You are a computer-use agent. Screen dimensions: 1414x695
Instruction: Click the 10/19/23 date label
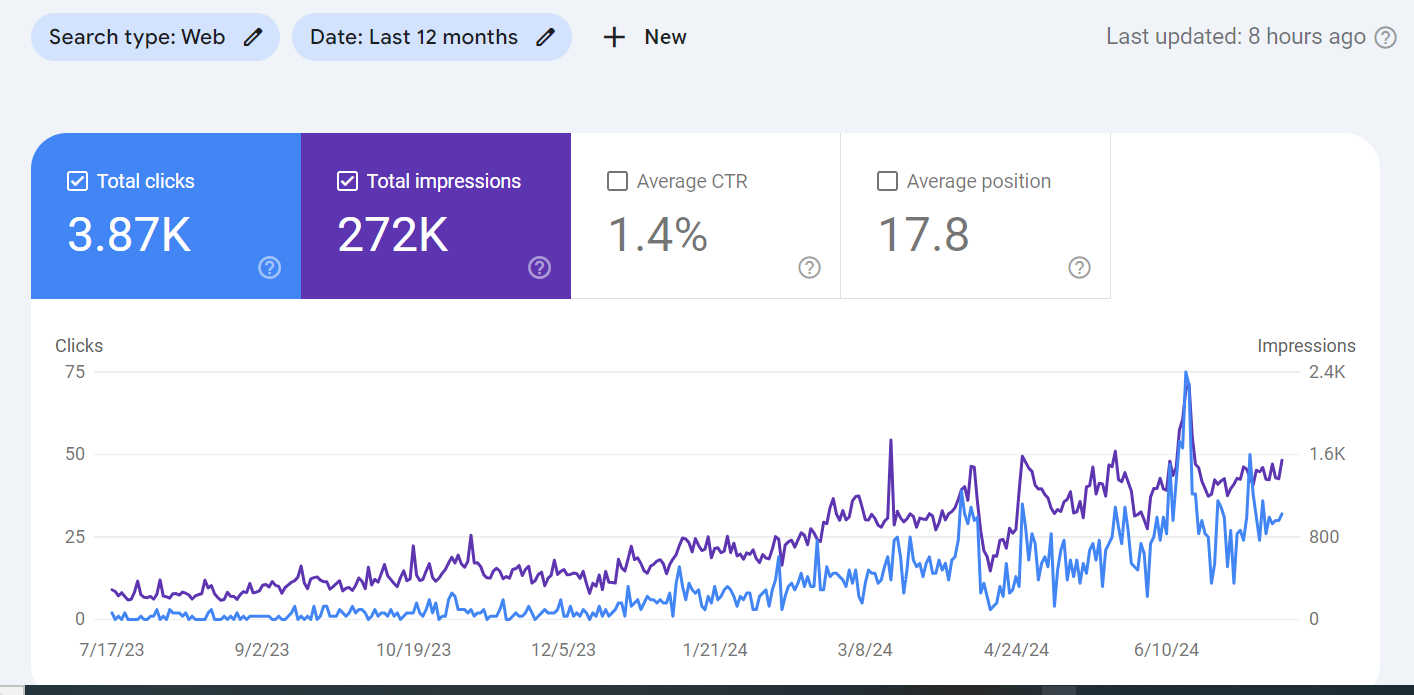[x=413, y=650]
